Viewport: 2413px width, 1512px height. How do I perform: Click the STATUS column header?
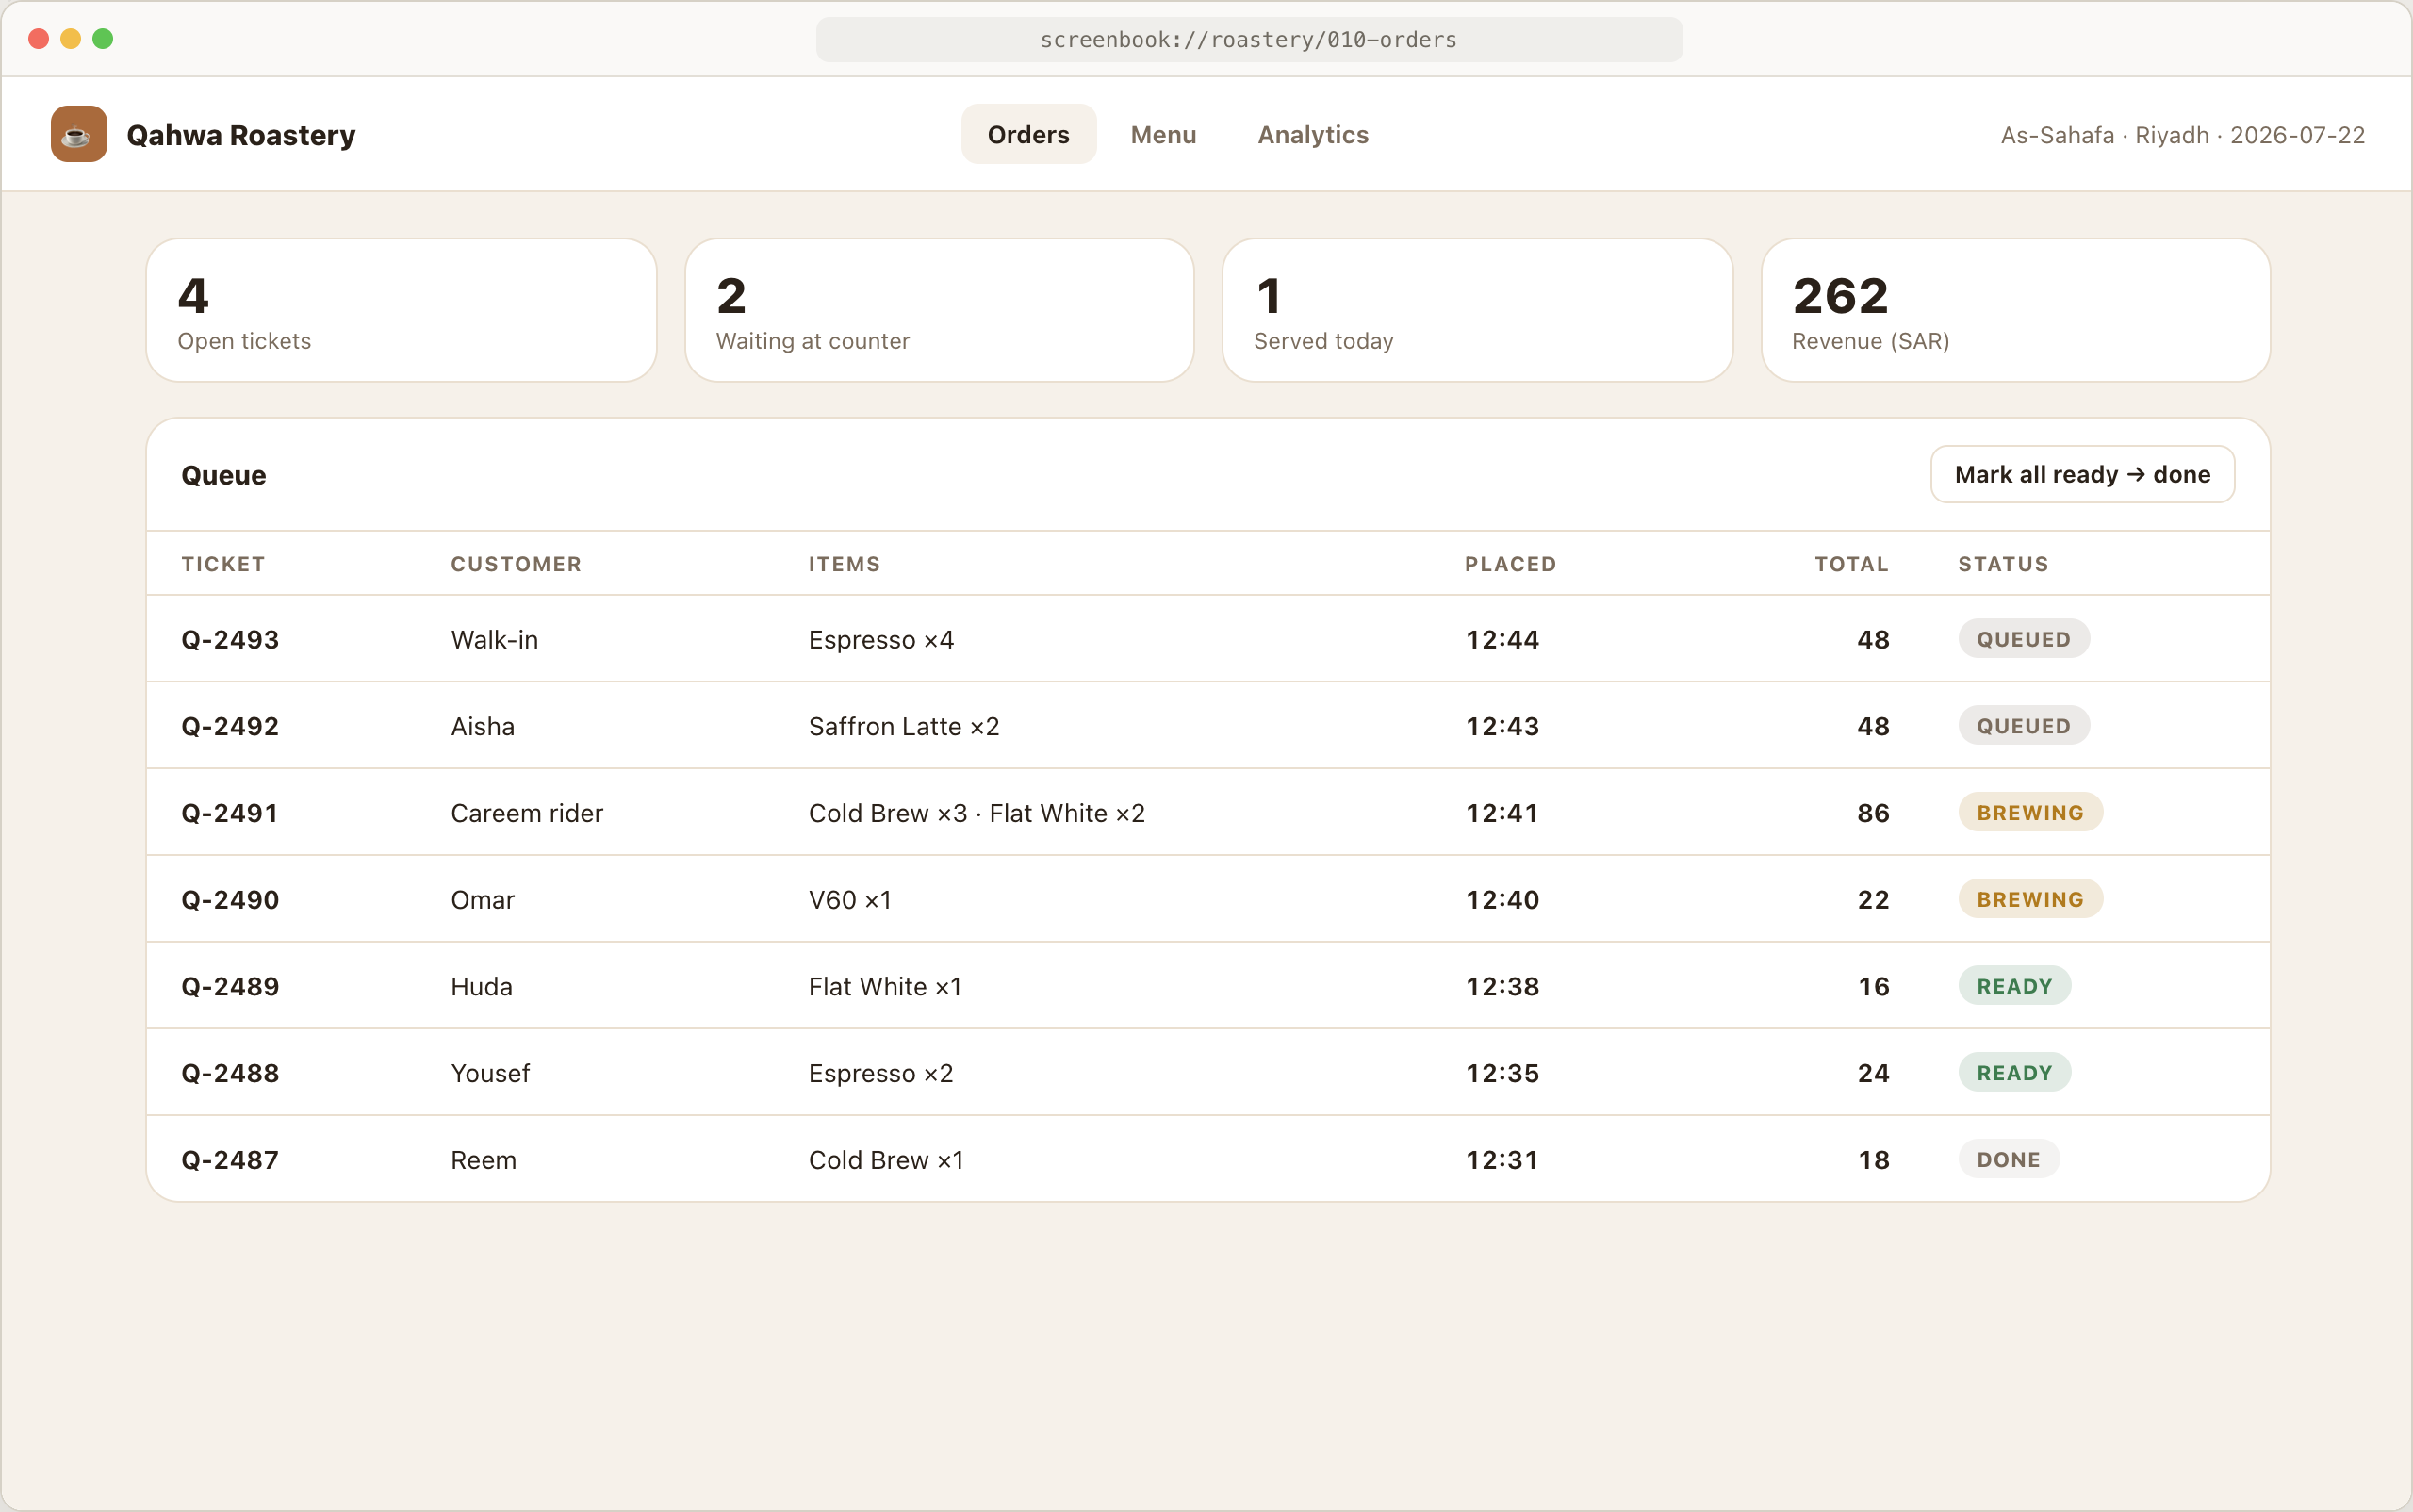(x=2003, y=564)
